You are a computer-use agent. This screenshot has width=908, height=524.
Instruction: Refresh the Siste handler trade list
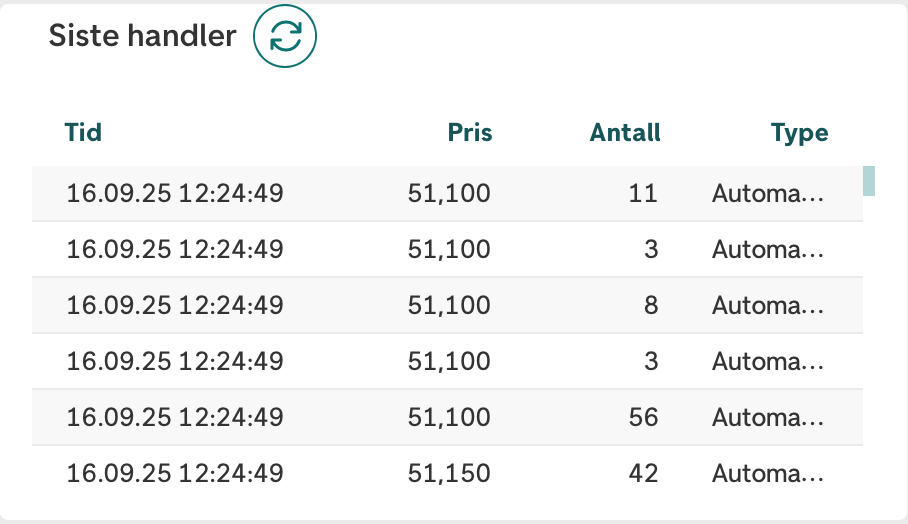[x=285, y=36]
